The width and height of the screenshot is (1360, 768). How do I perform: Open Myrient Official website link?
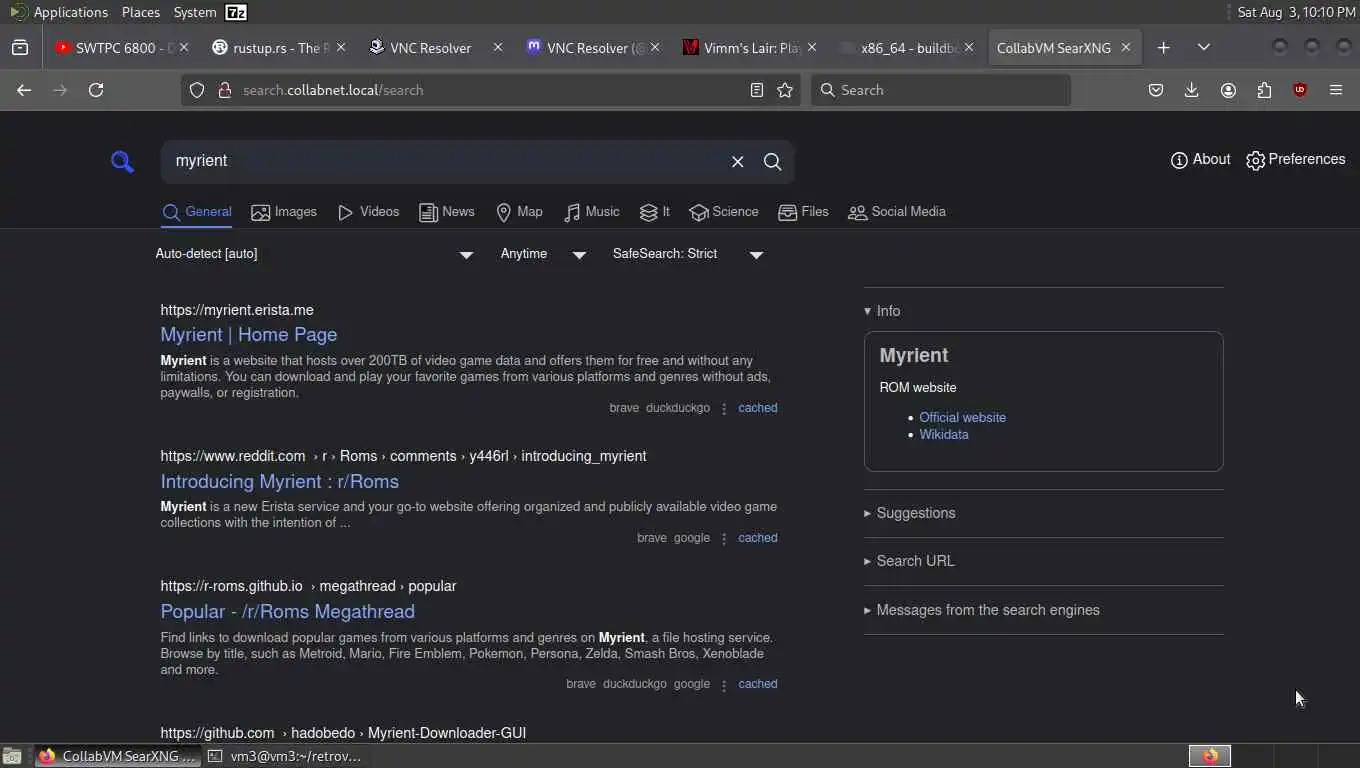[x=962, y=418]
